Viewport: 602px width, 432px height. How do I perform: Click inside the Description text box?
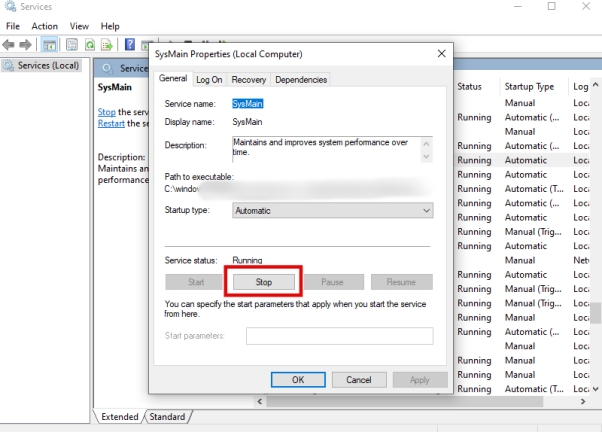[x=326, y=149]
